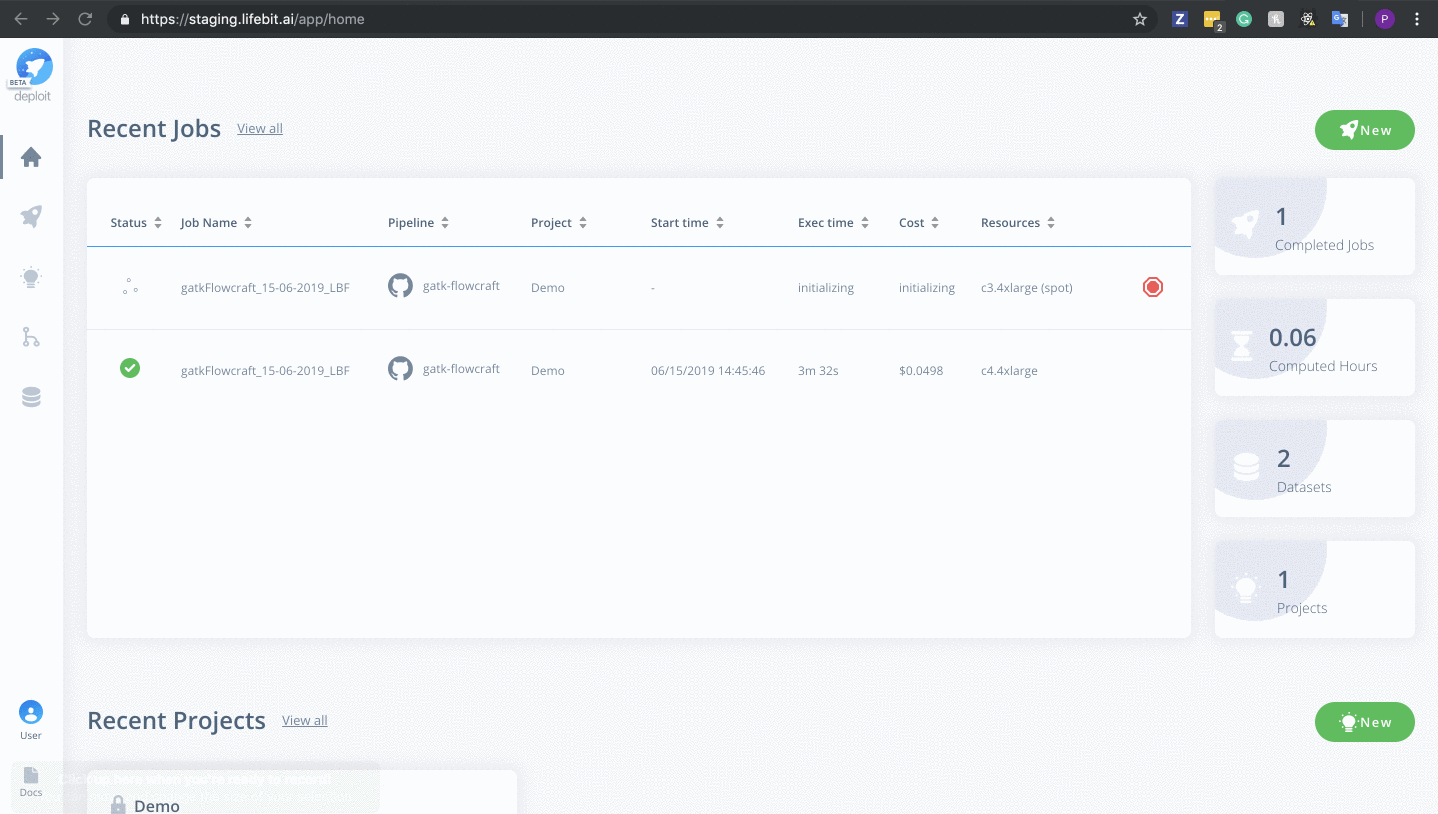Sort jobs by Exec time column
The width and height of the screenshot is (1438, 814).
[833, 223]
